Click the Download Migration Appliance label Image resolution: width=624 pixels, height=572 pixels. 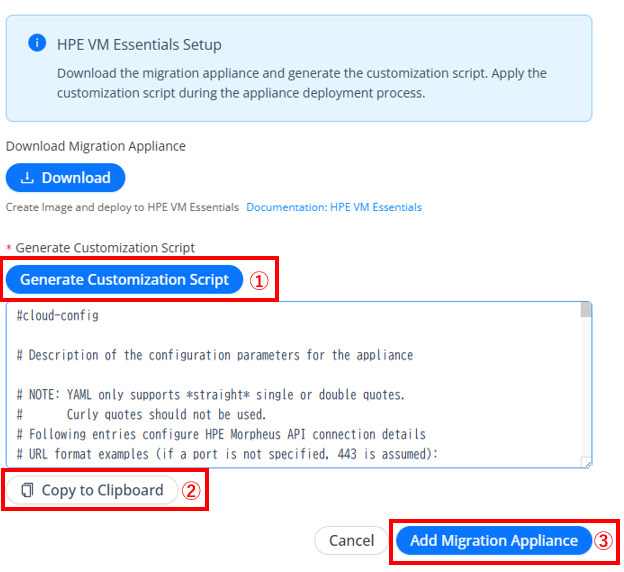coord(96,146)
